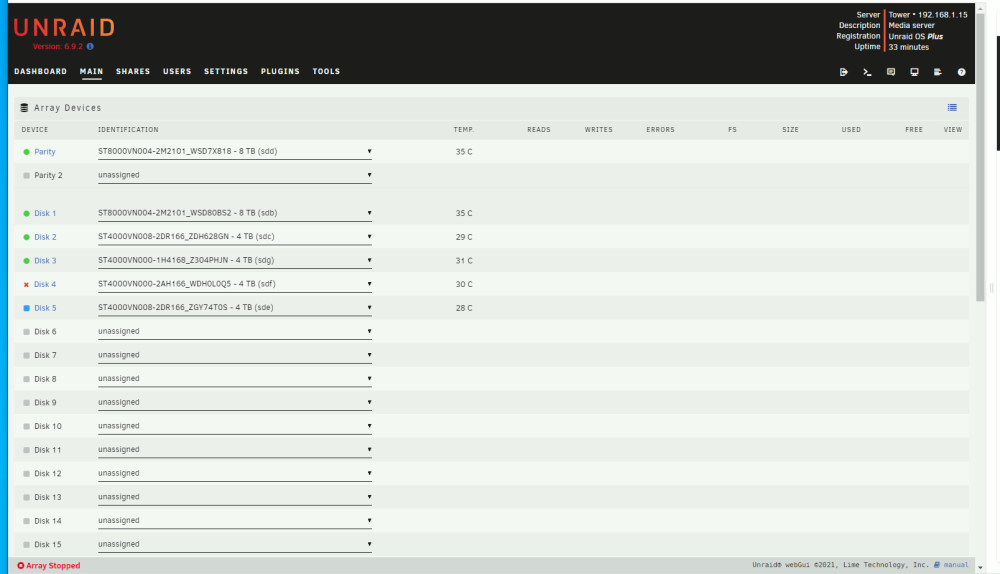Open the Disk 3 device dropdown
This screenshot has width=1000, height=574.
point(235,260)
